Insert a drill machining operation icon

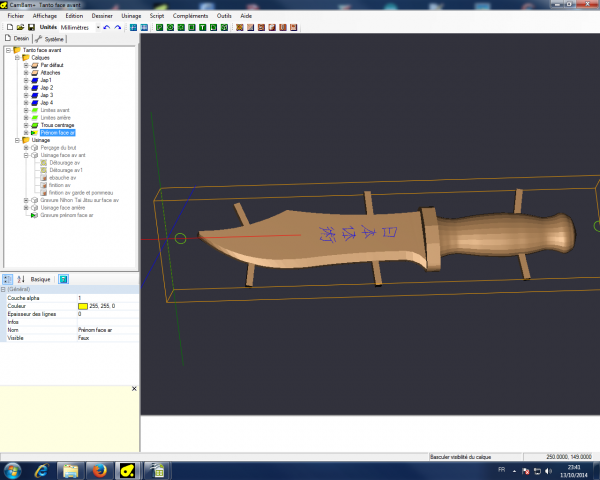[x=261, y=27]
